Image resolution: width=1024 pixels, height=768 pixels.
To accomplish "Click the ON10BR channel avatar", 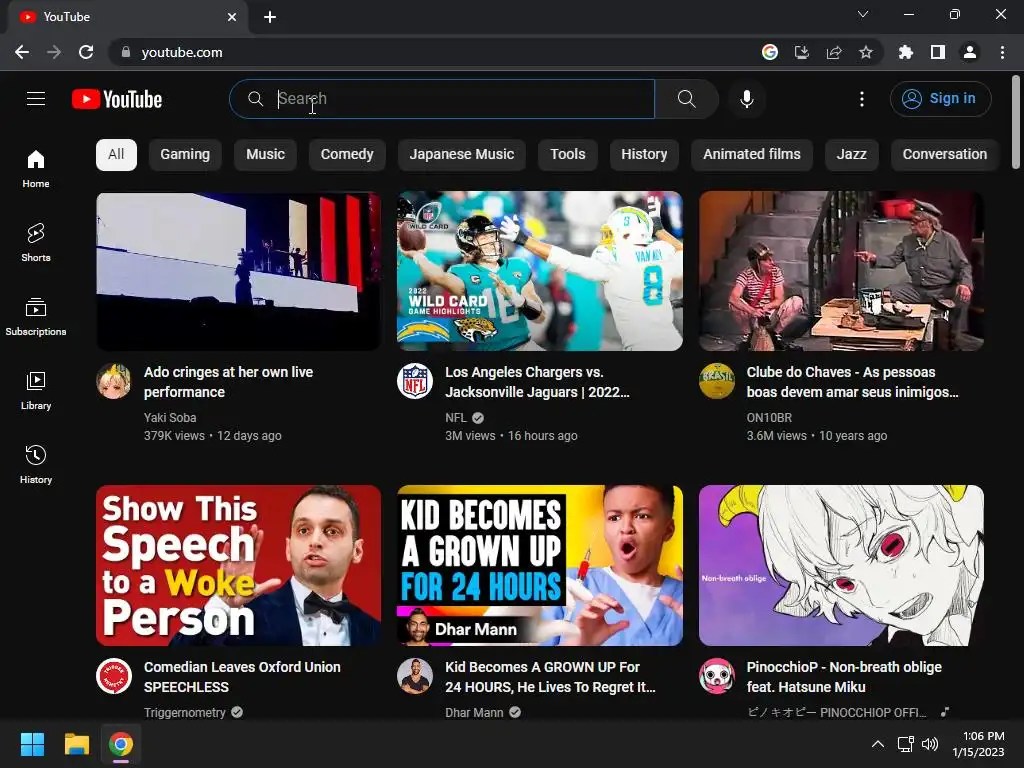I will 716,381.
